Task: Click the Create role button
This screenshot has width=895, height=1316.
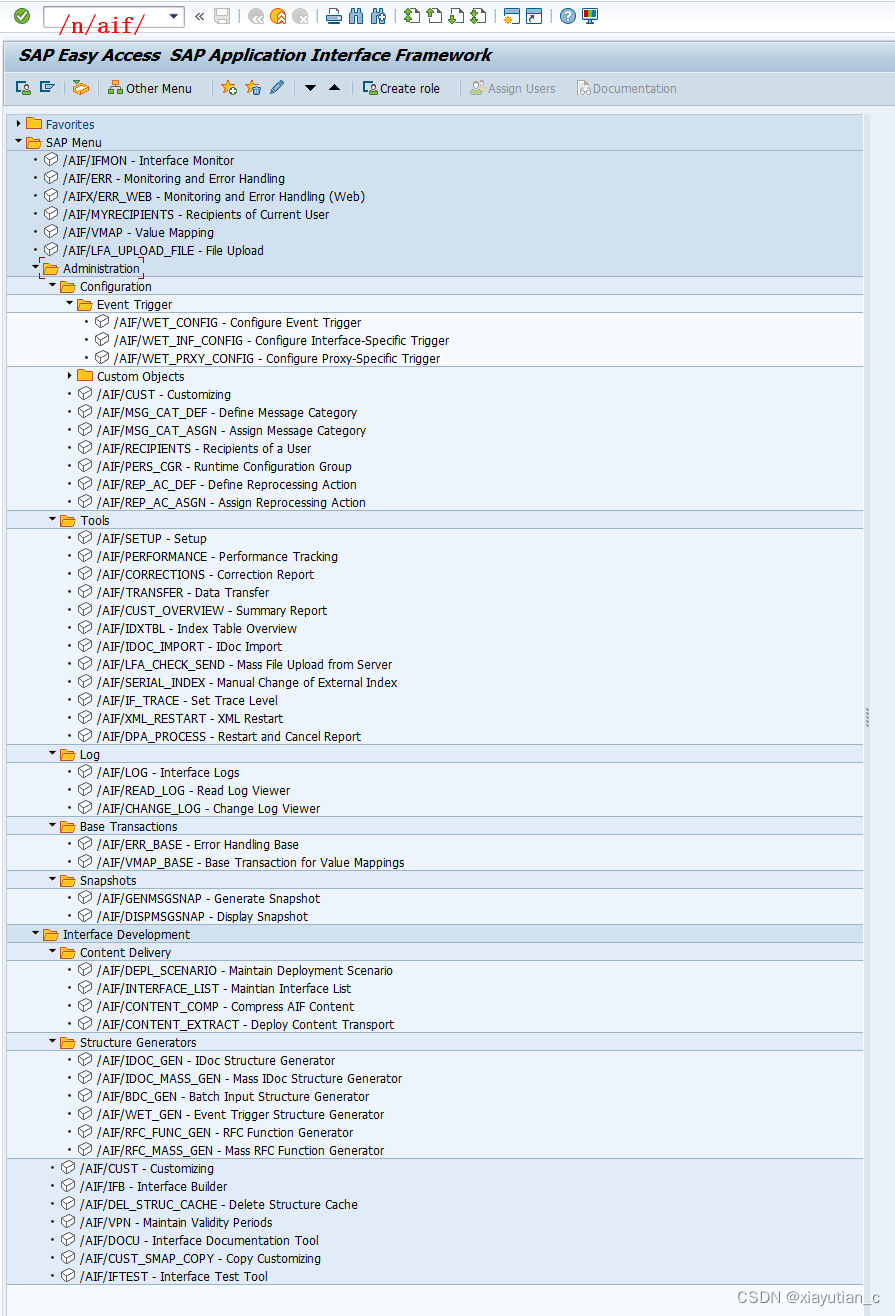Action: coord(401,88)
